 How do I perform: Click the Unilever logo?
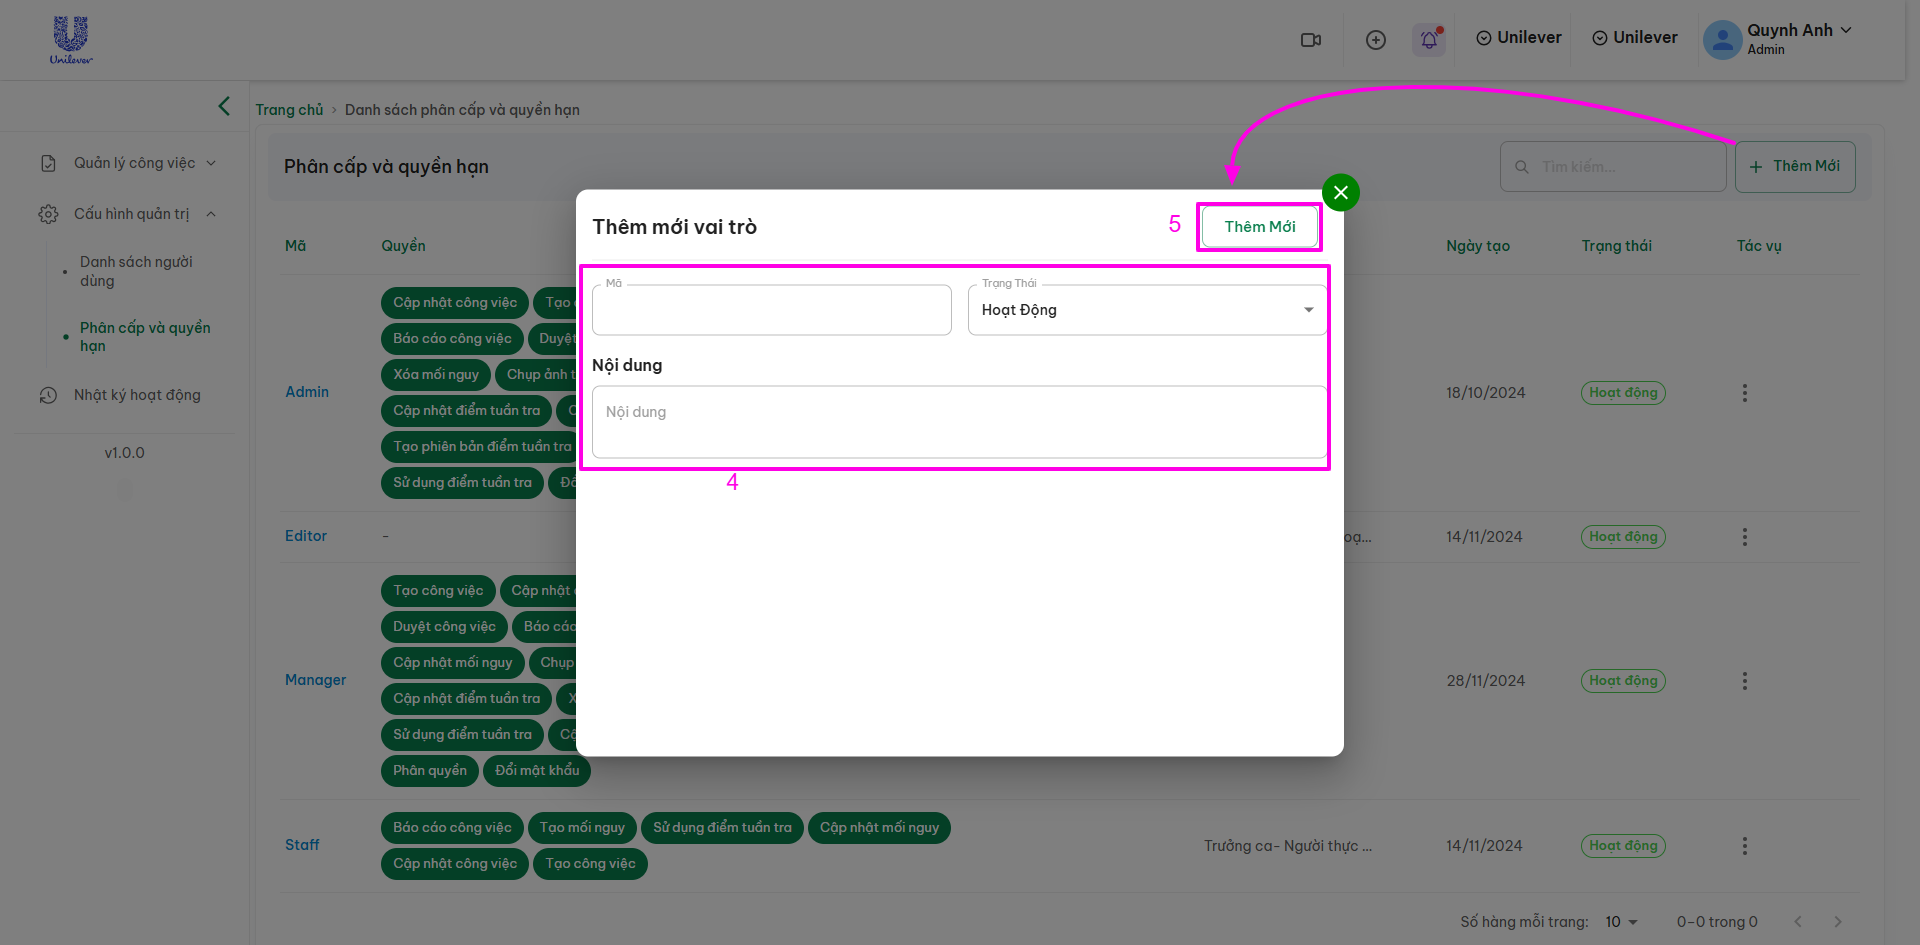tap(71, 40)
